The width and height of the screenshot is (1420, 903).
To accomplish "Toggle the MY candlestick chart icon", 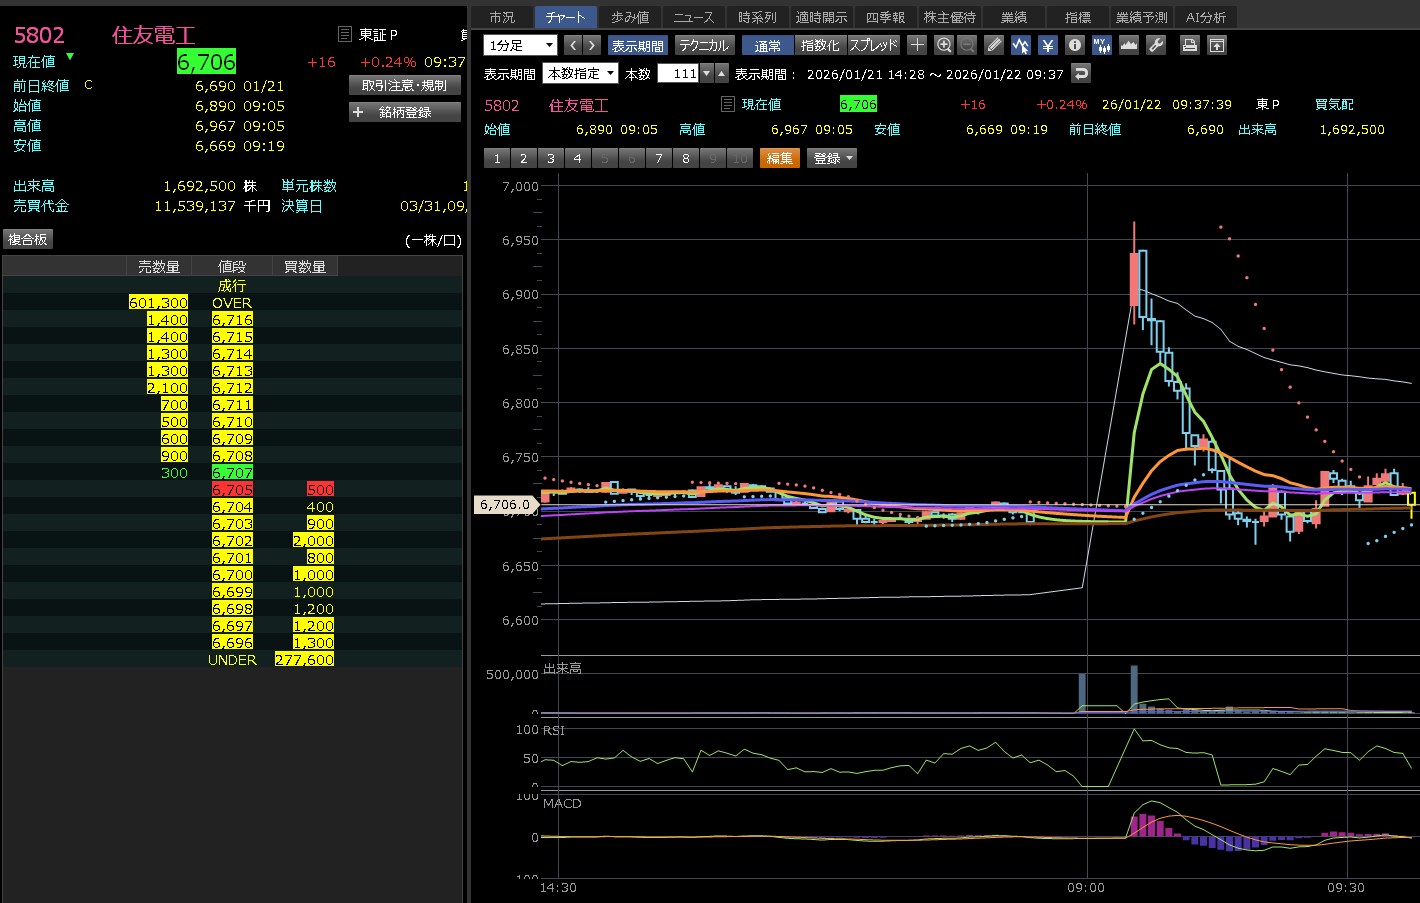I will 1102,45.
